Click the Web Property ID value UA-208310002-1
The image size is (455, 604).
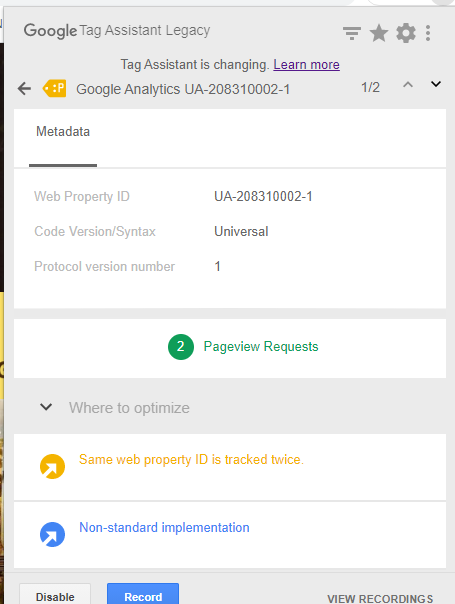(263, 196)
